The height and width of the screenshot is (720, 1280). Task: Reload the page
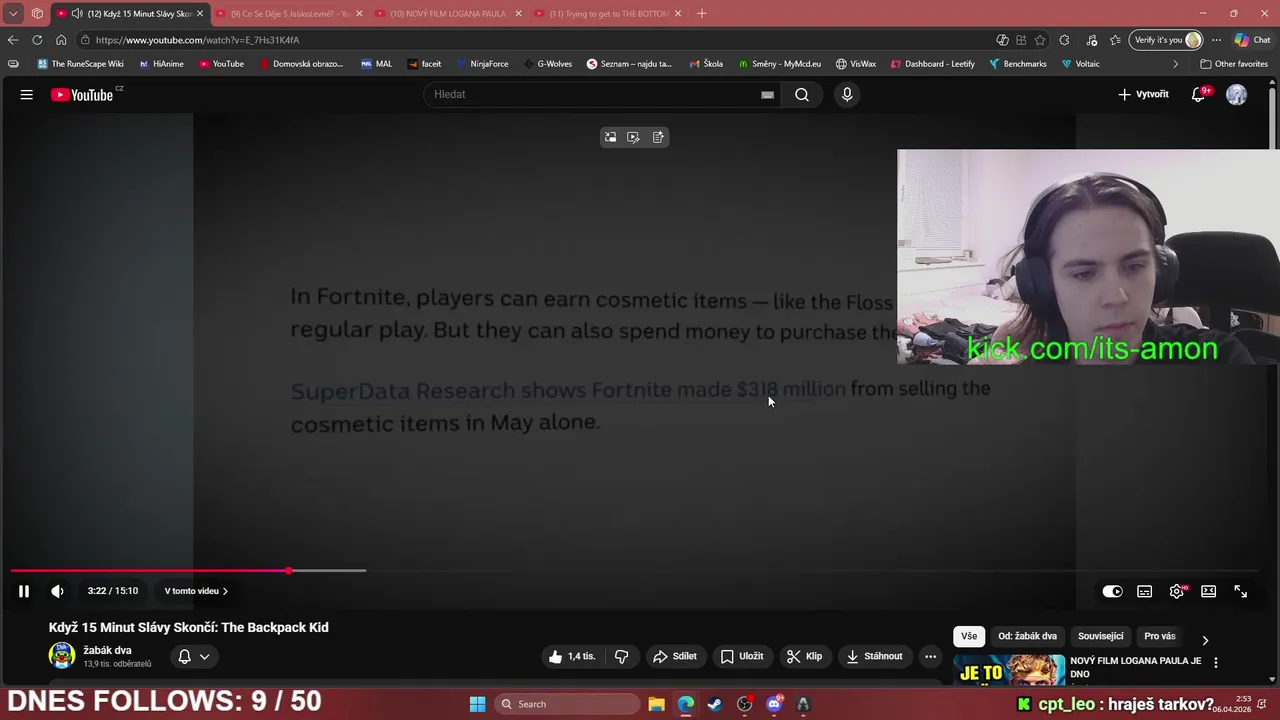tap(37, 40)
